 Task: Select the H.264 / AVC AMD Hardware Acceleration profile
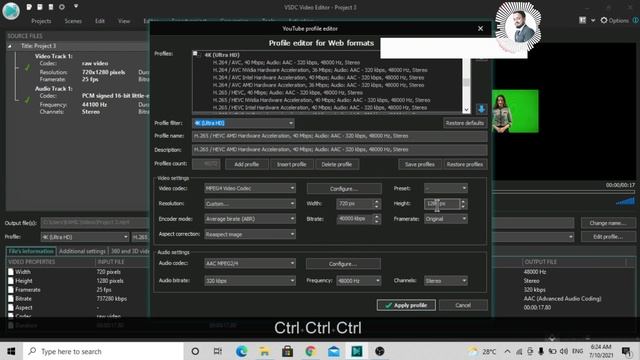point(318,85)
